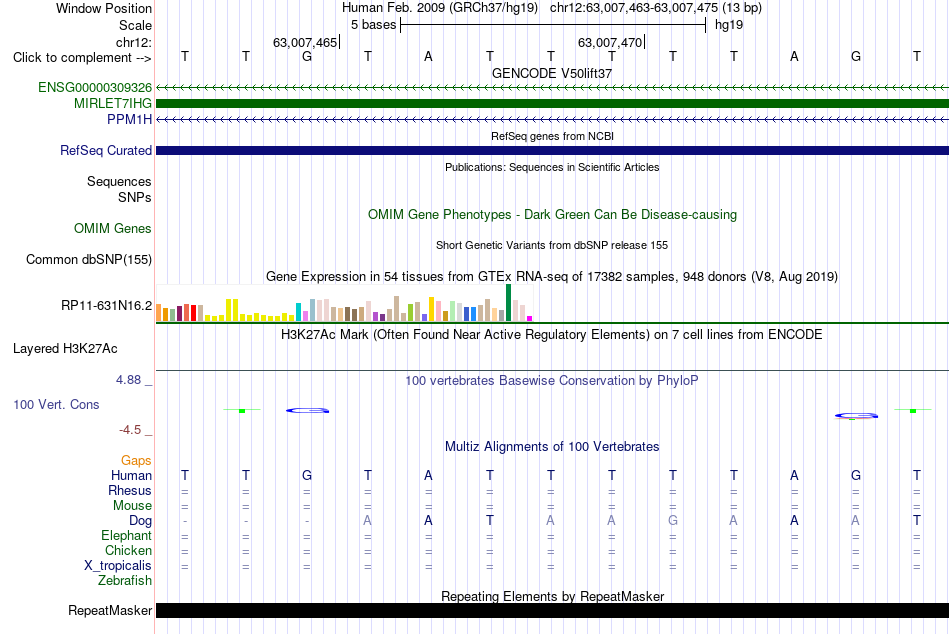Select the OMIM Genes label
The height and width of the screenshot is (634, 950).
(x=113, y=229)
